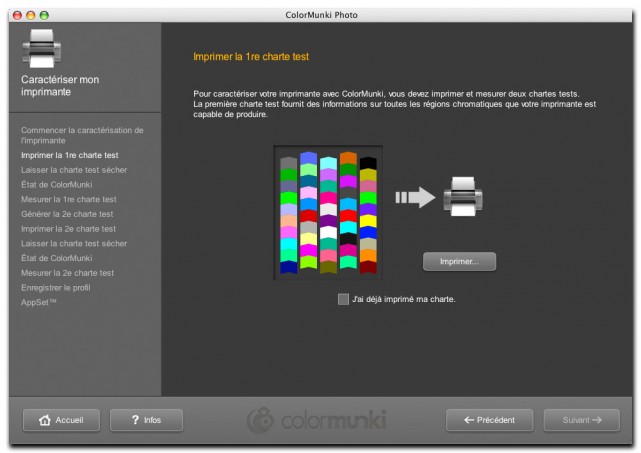641x453 pixels.
Task: Minimize the window with the yellow button
Action: click(31, 15)
